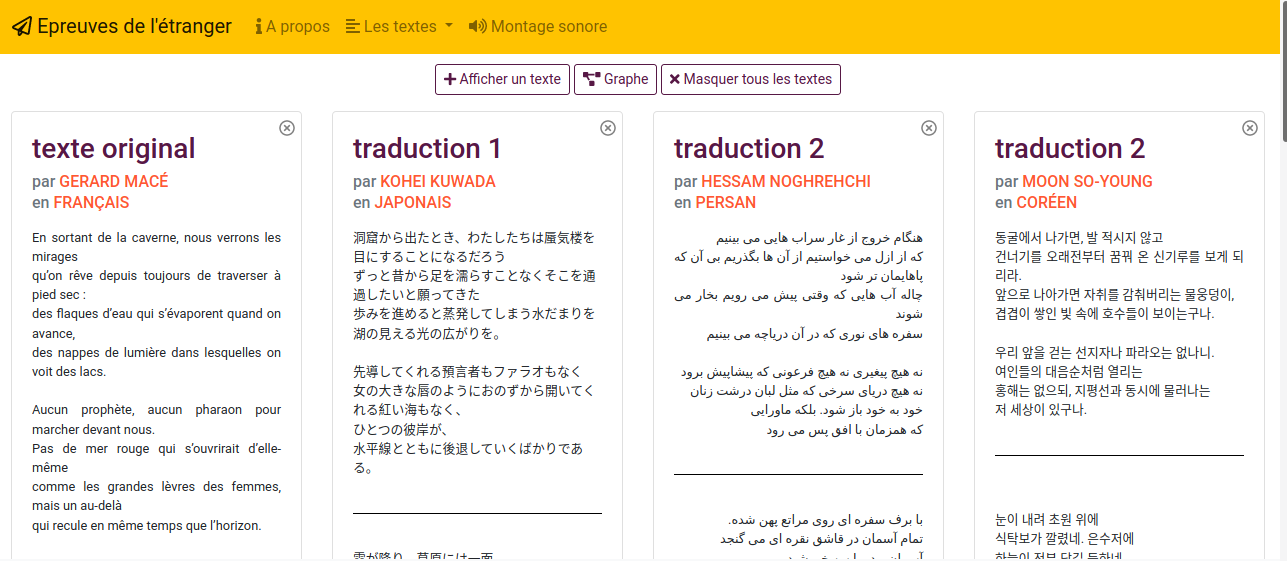Image resolution: width=1287 pixels, height=561 pixels.
Task: Click the paper plane logo icon
Action: pos(22,27)
